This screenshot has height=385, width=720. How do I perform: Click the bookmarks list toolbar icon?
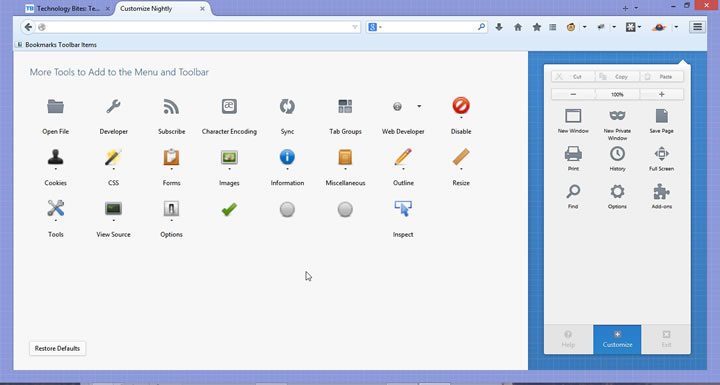(552, 27)
